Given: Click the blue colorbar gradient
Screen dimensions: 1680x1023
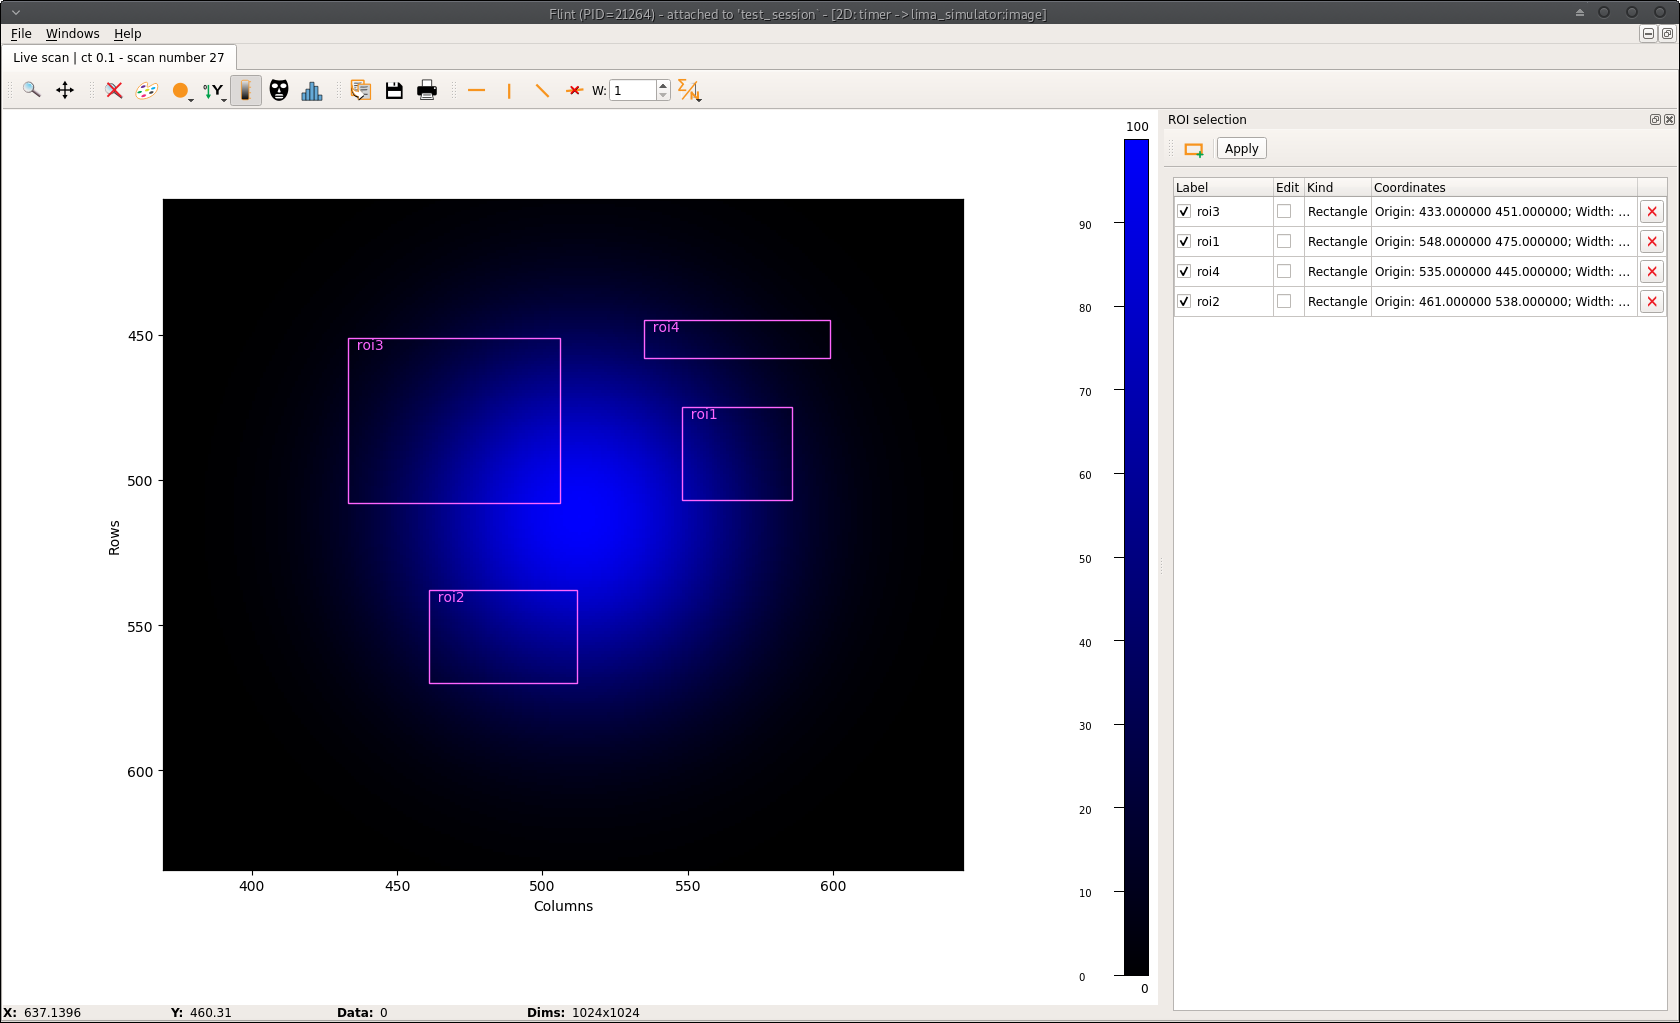Looking at the screenshot, I should click(1136, 557).
